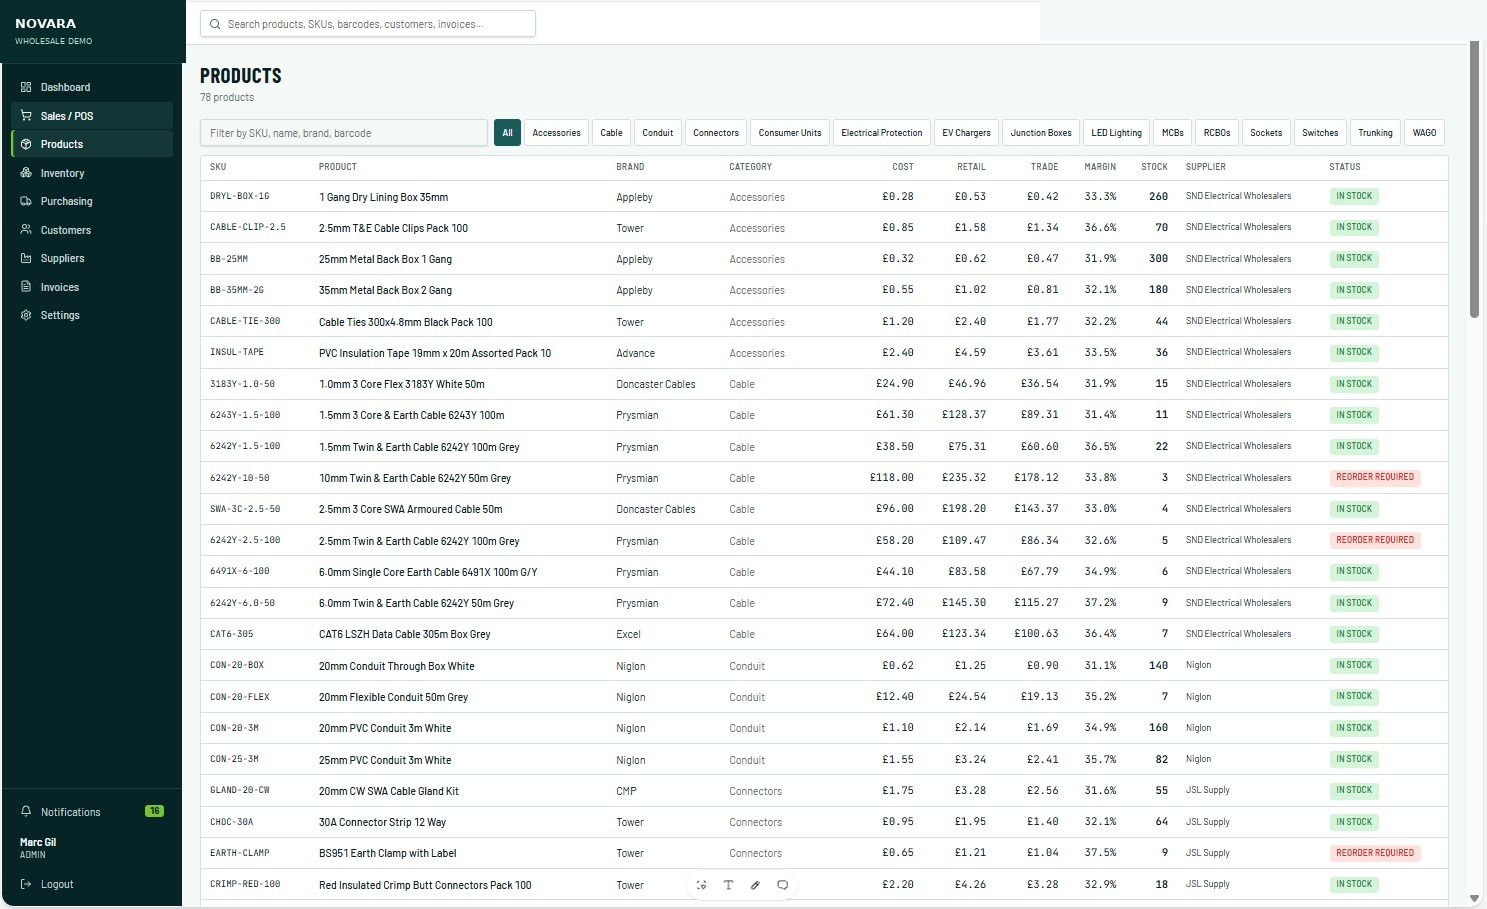Click the magnifier icon in global search

click(x=215, y=24)
